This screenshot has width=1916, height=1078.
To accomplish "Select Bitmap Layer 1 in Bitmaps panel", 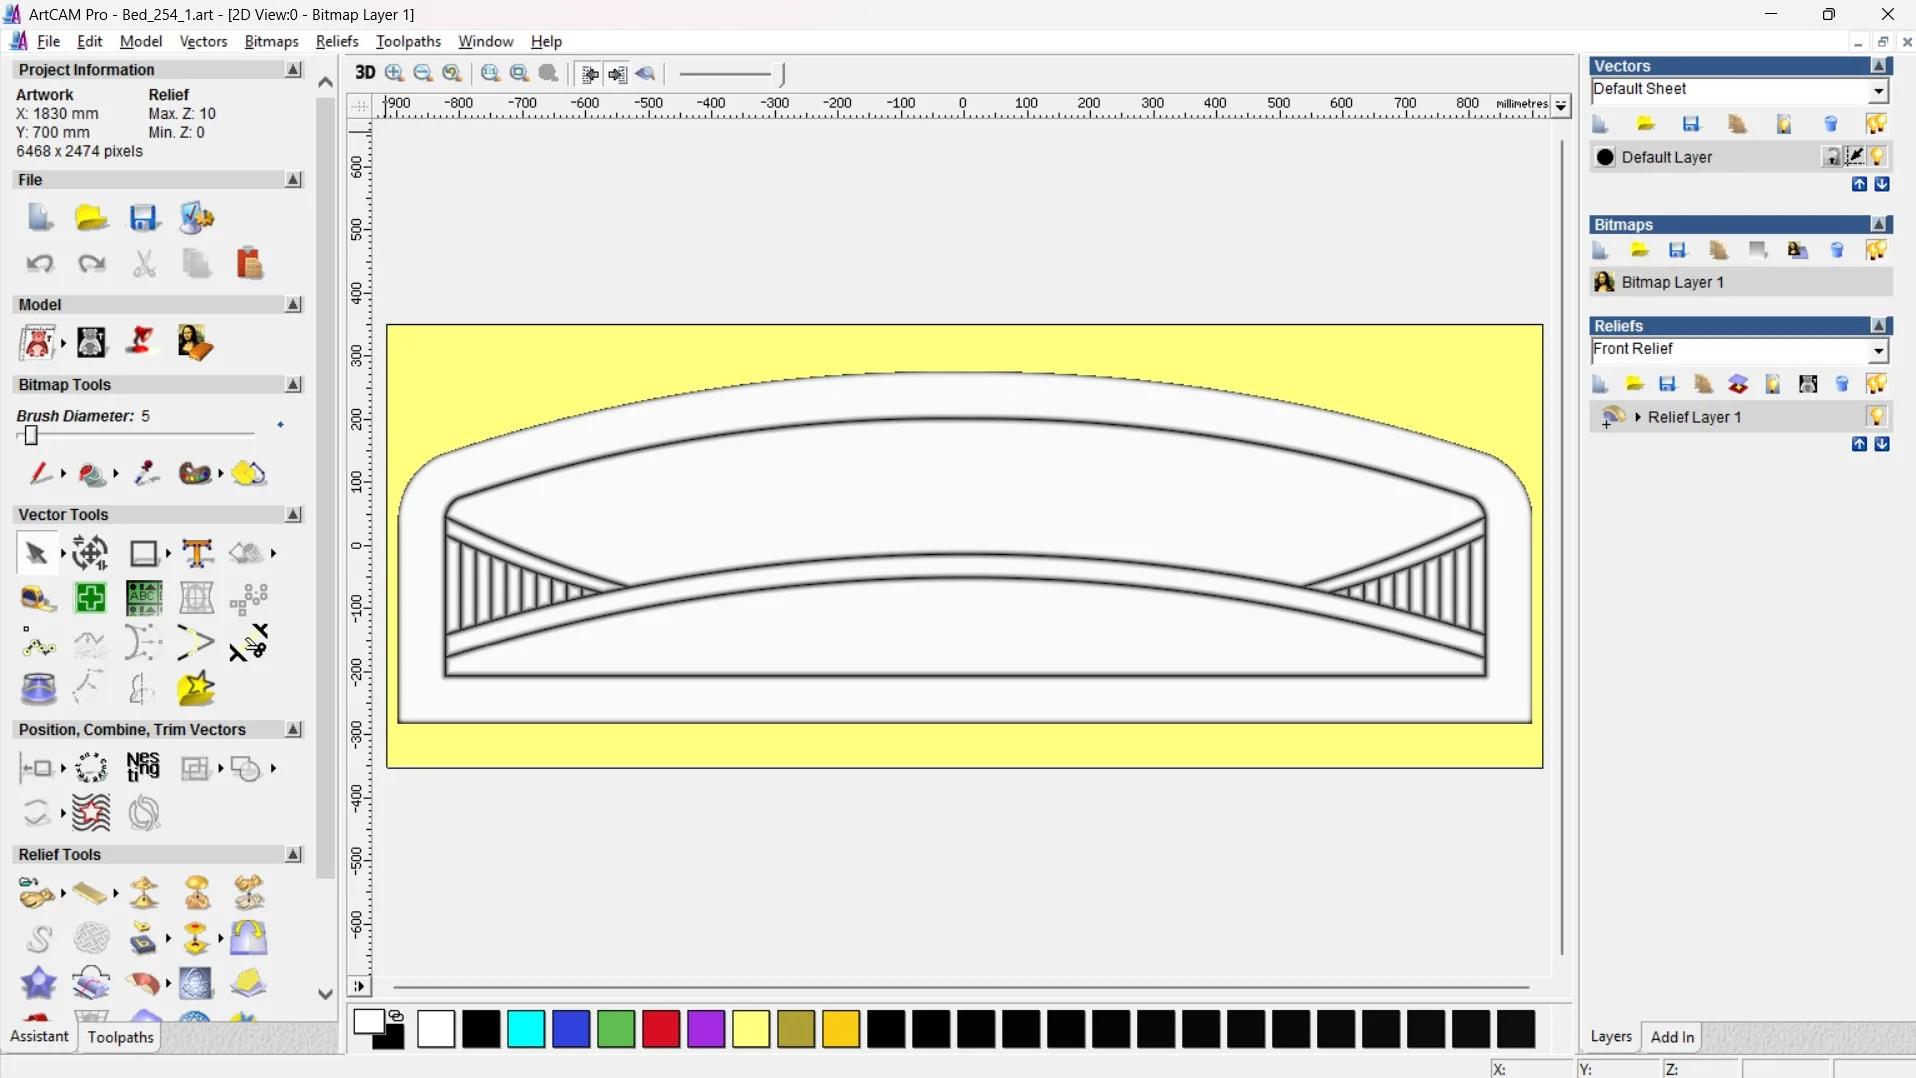I will pos(1672,282).
